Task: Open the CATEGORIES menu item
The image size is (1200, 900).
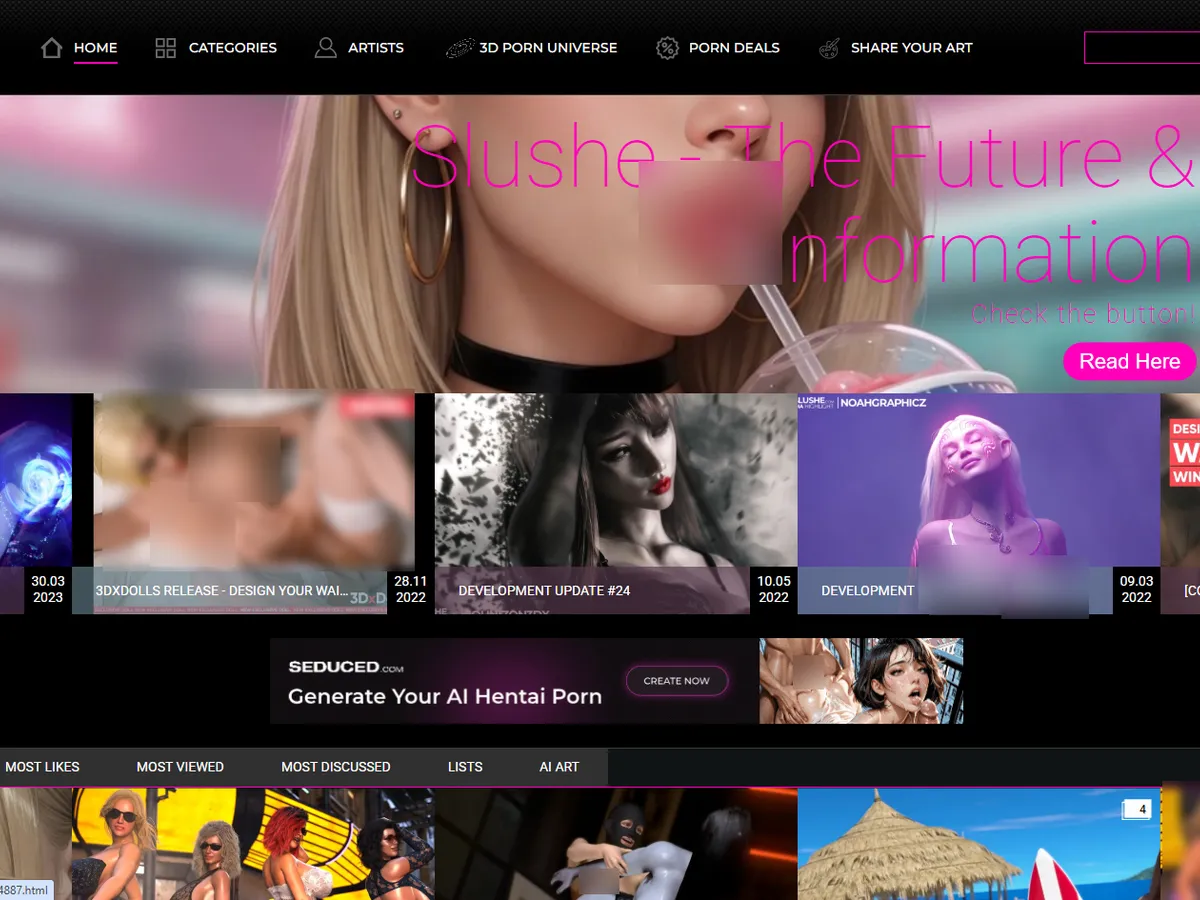Action: pyautogui.click(x=233, y=47)
